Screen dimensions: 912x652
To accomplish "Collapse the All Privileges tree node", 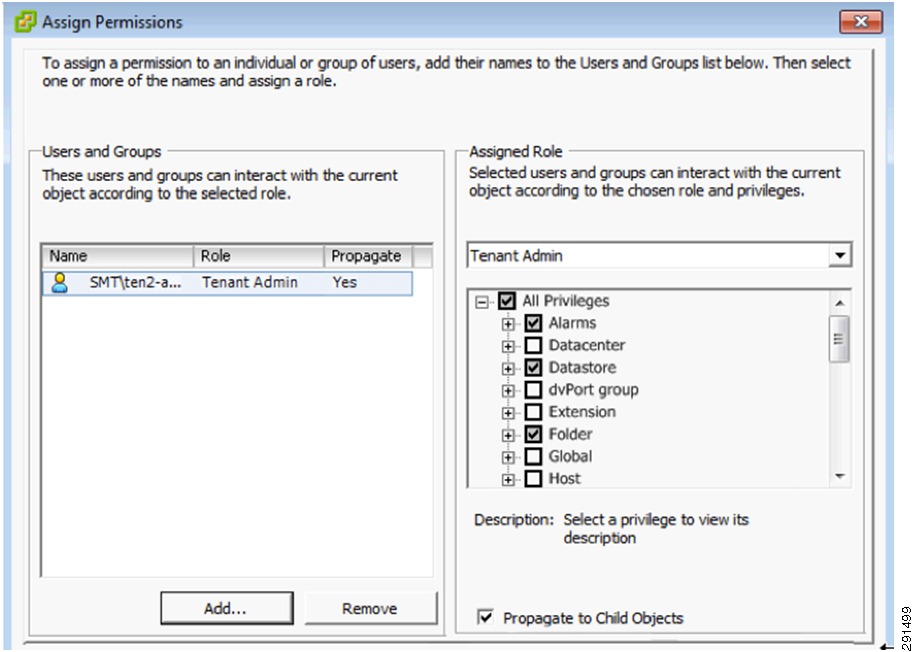I will click(482, 302).
